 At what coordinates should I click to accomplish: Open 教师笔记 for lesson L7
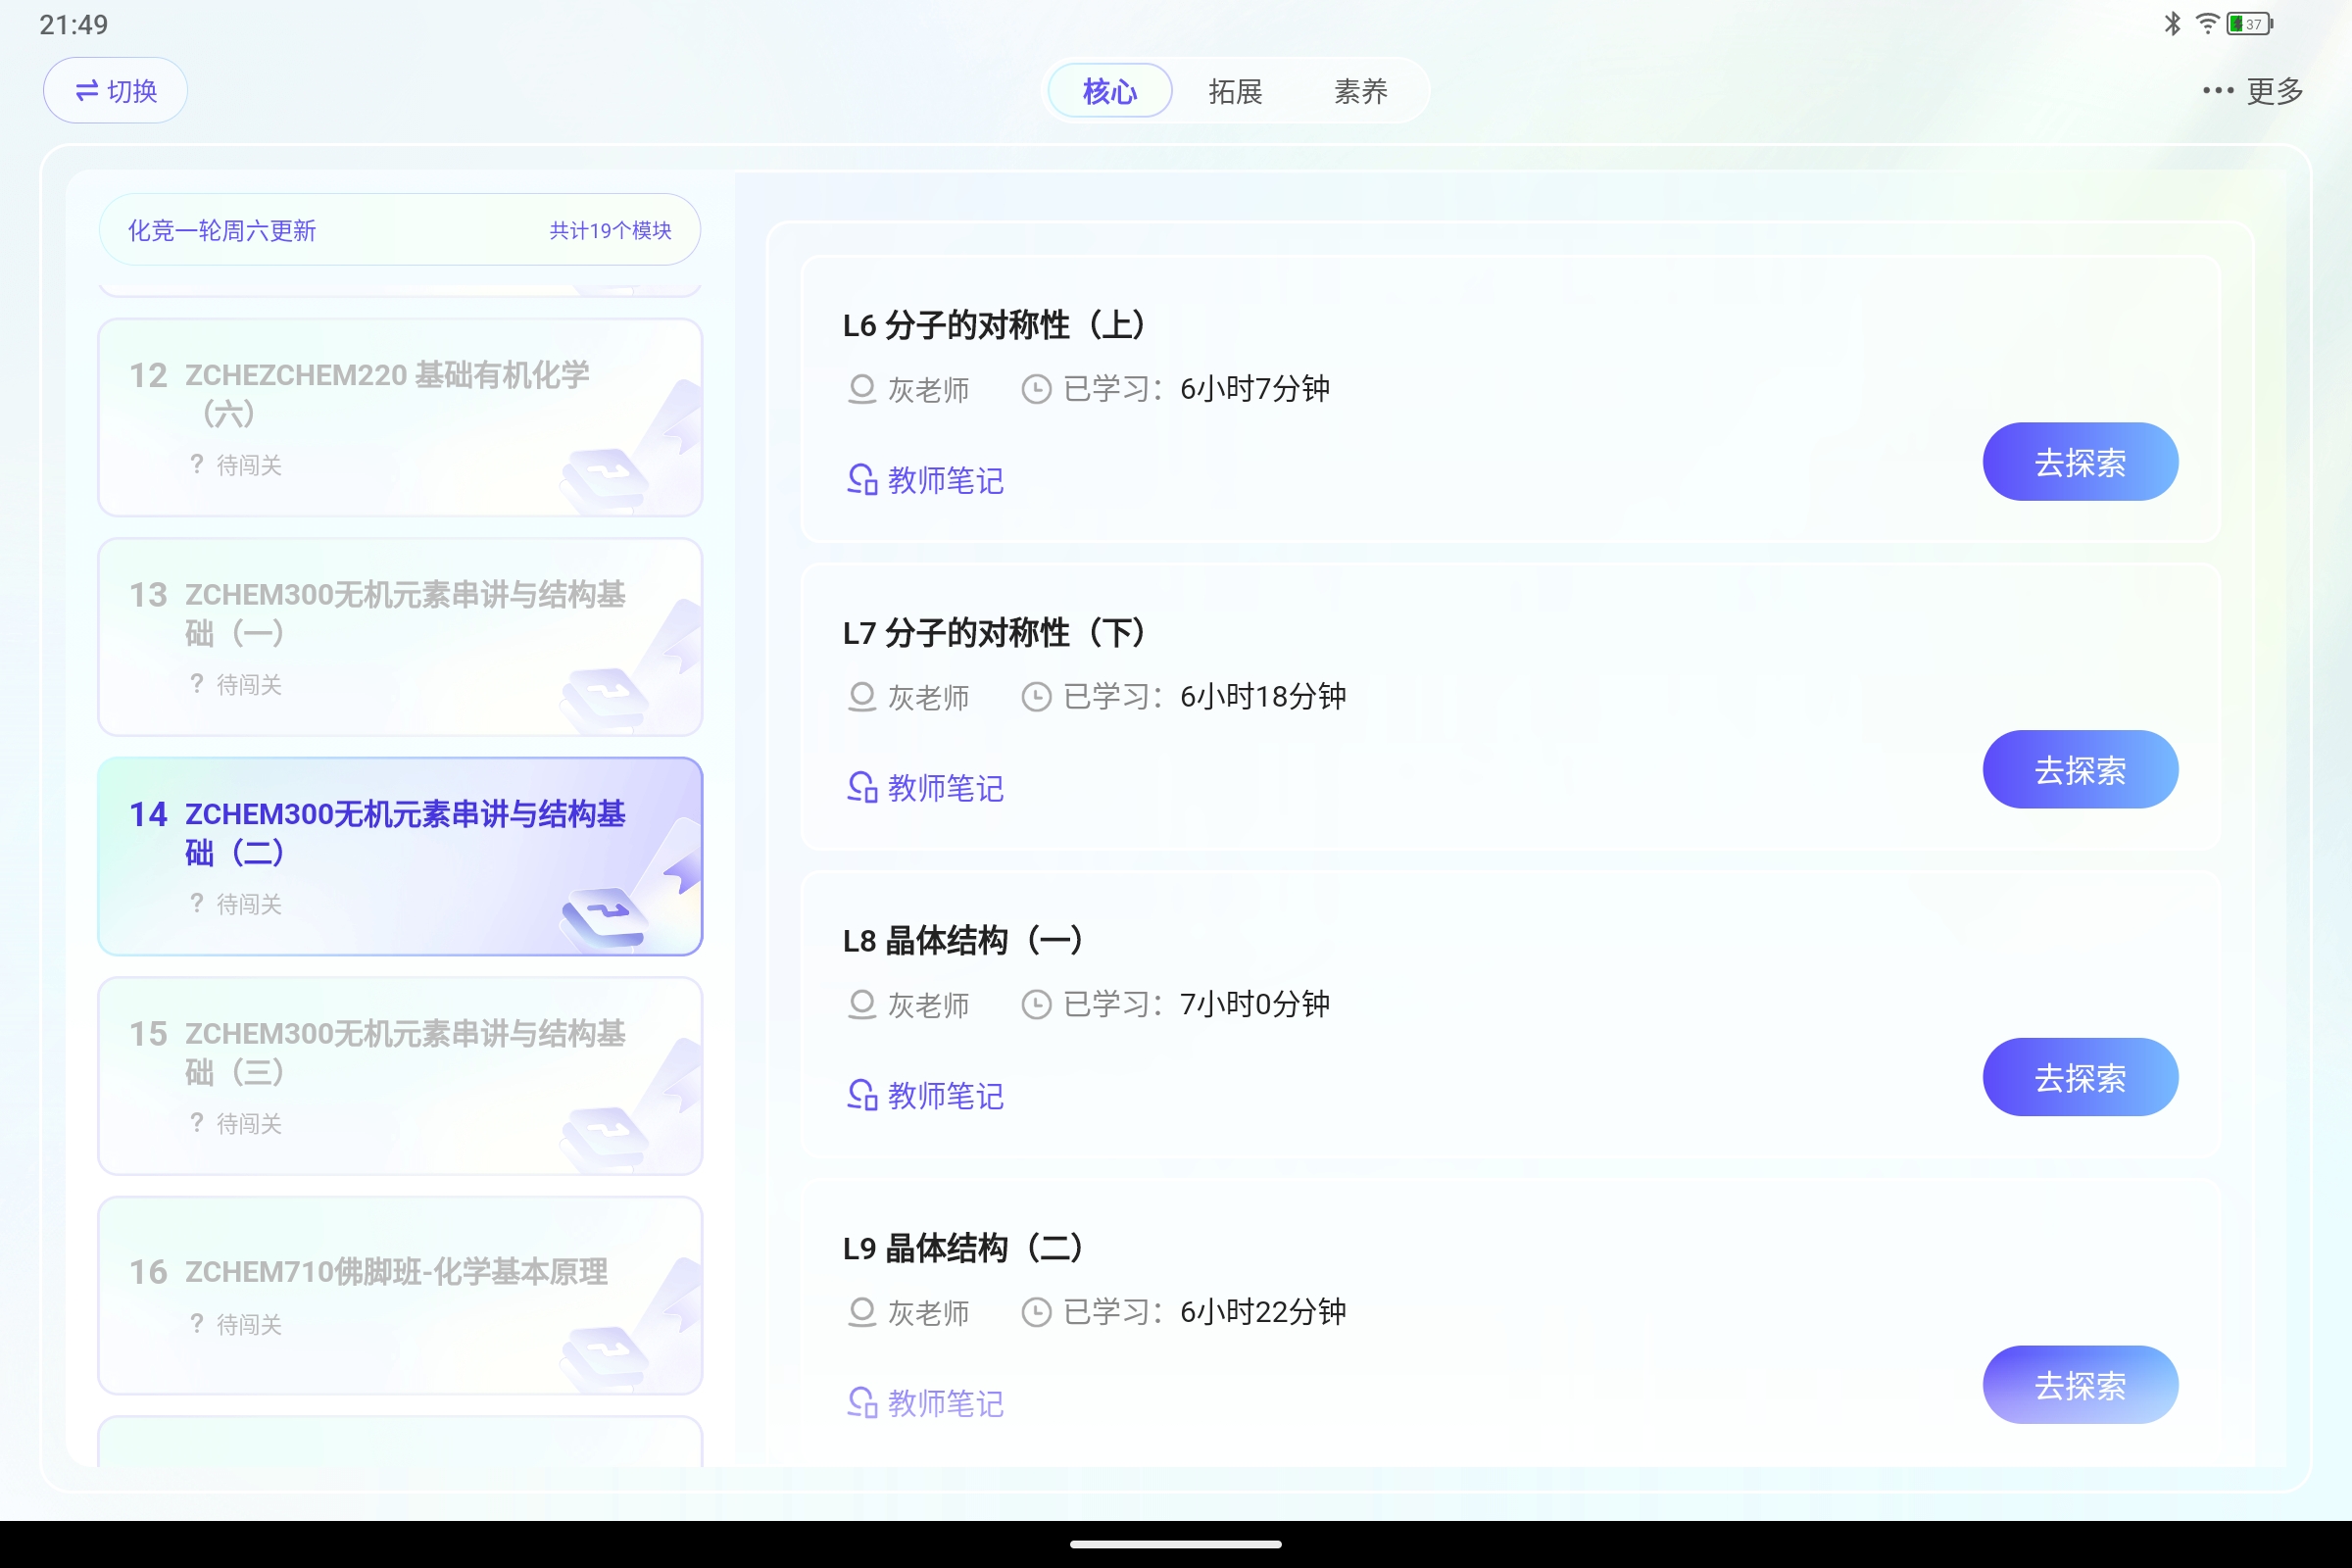pyautogui.click(x=925, y=788)
